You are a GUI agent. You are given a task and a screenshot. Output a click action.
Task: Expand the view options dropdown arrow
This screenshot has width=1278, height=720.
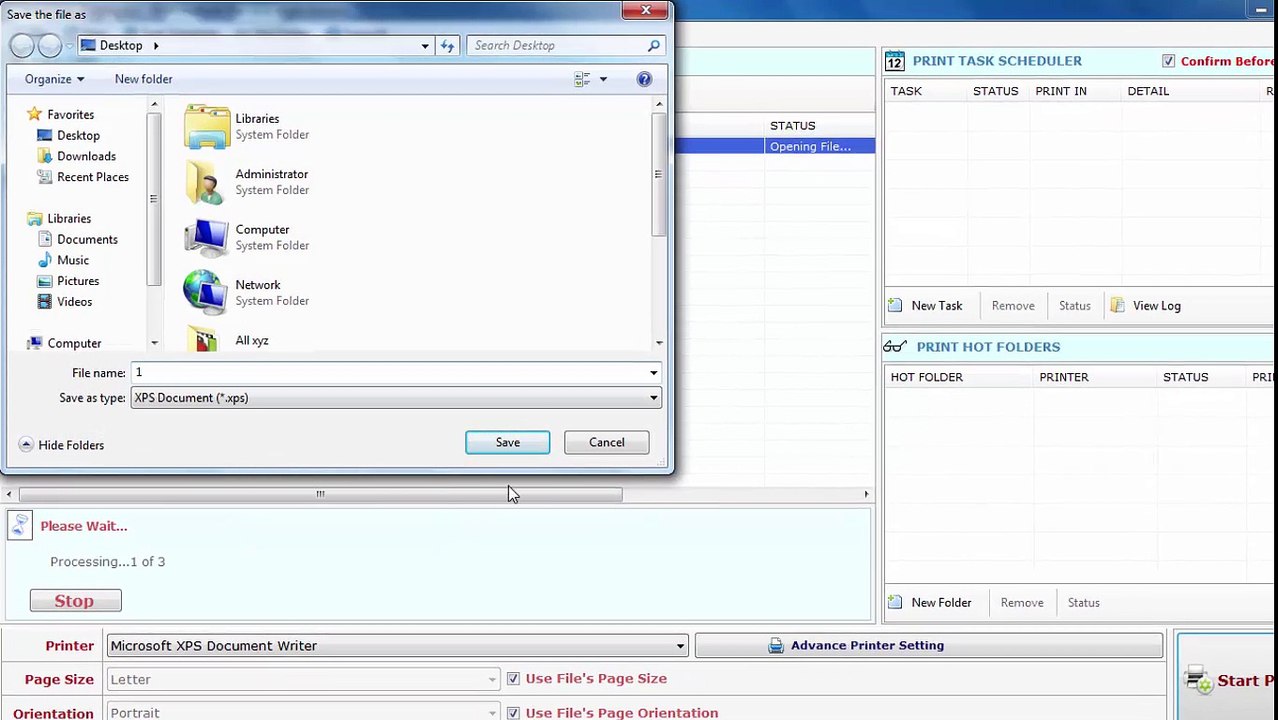coord(602,79)
